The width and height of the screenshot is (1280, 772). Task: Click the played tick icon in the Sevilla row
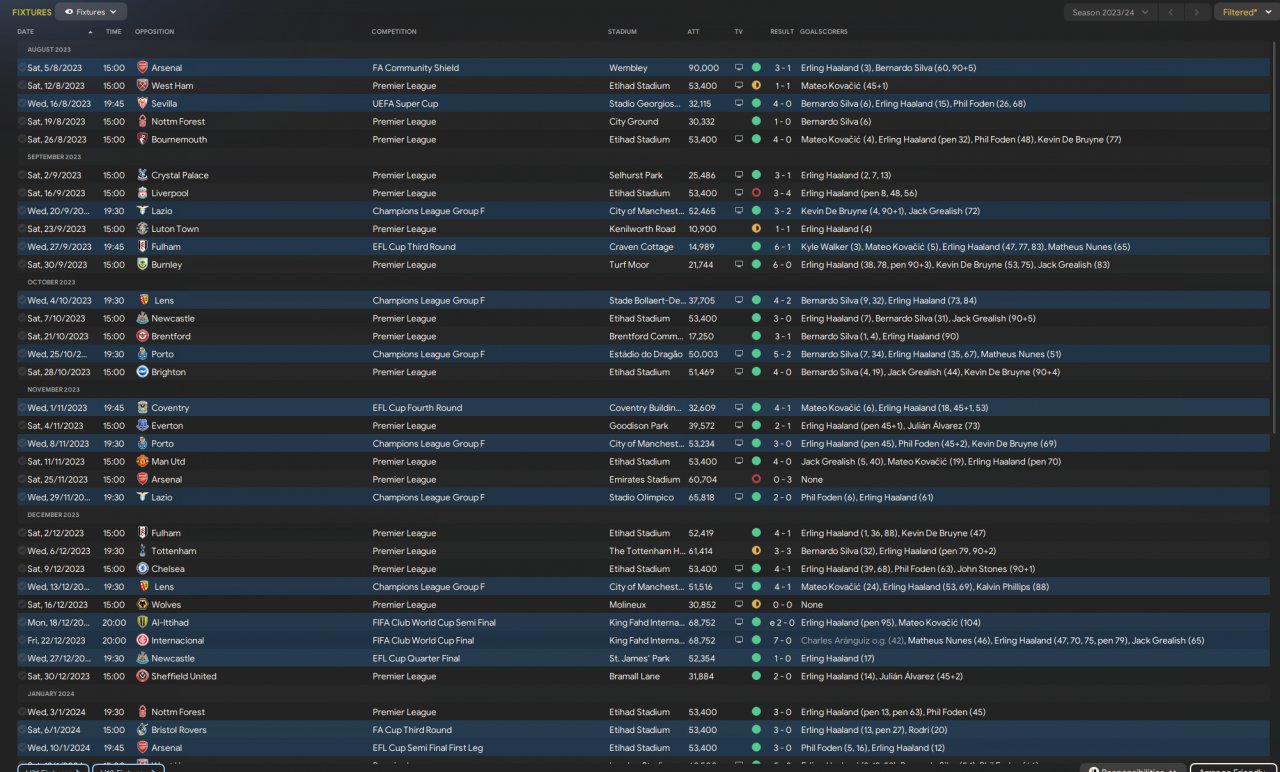(22, 104)
